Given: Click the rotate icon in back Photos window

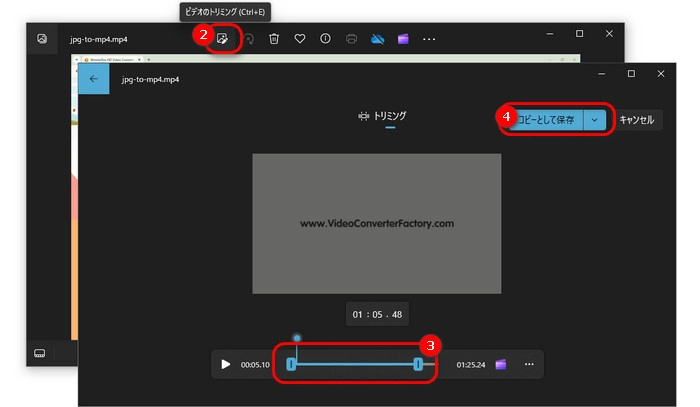Looking at the screenshot, I should pyautogui.click(x=249, y=39).
